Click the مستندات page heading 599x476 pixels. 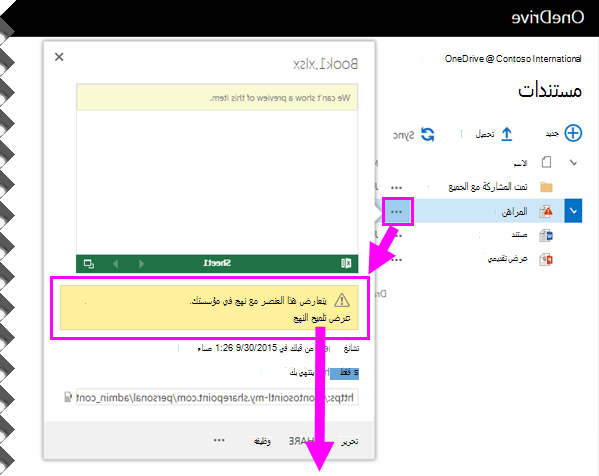tap(550, 91)
